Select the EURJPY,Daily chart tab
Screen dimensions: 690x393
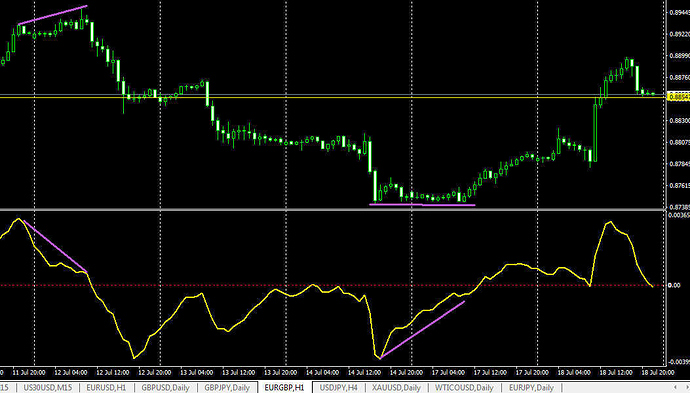pos(532,388)
